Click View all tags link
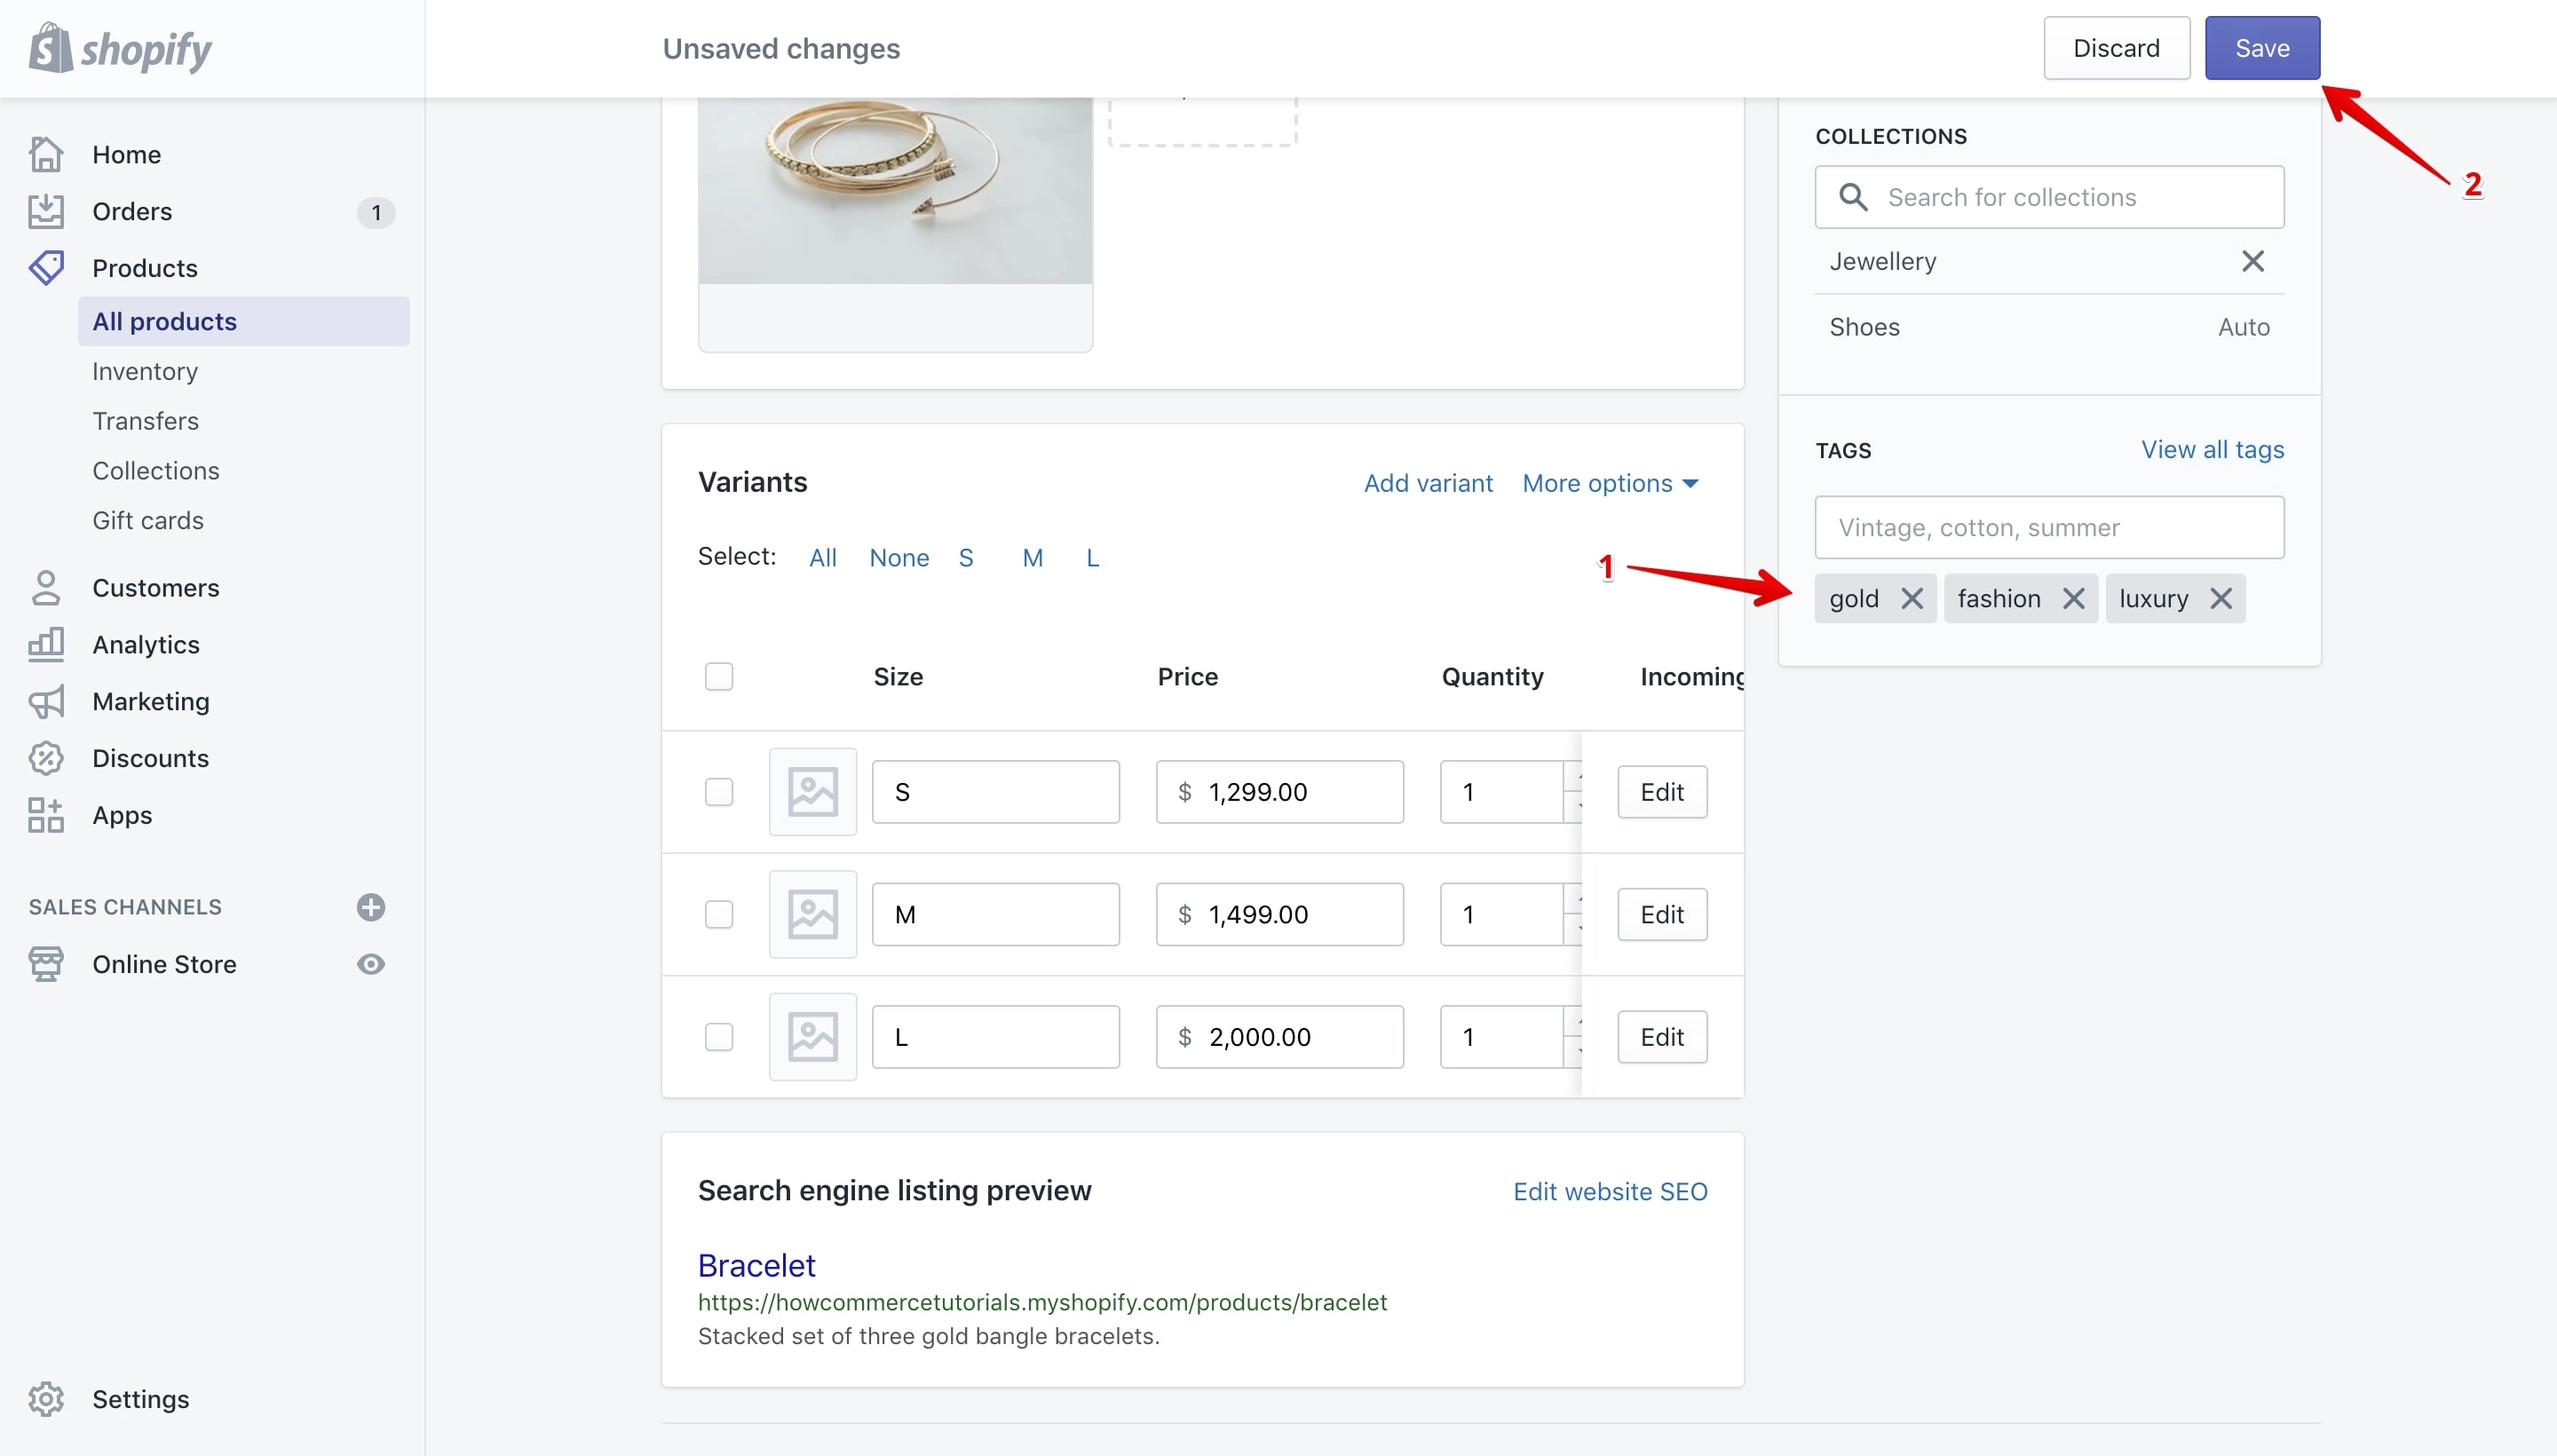Screen dimensions: 2557x1456 click(2212, 450)
